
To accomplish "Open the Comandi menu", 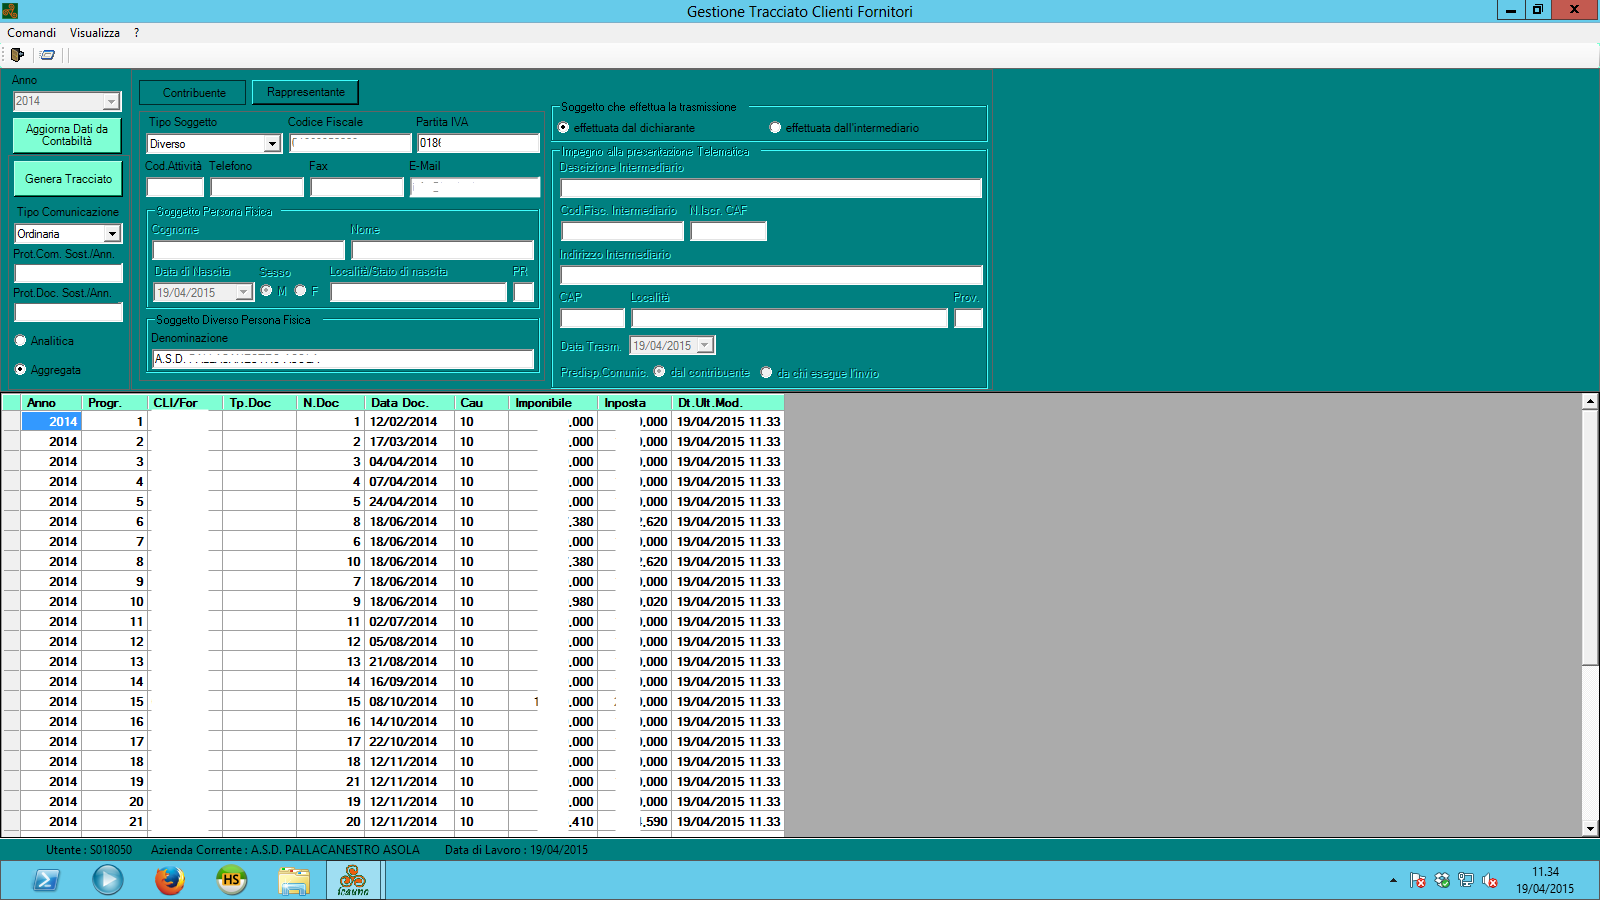I will click(x=32, y=33).
